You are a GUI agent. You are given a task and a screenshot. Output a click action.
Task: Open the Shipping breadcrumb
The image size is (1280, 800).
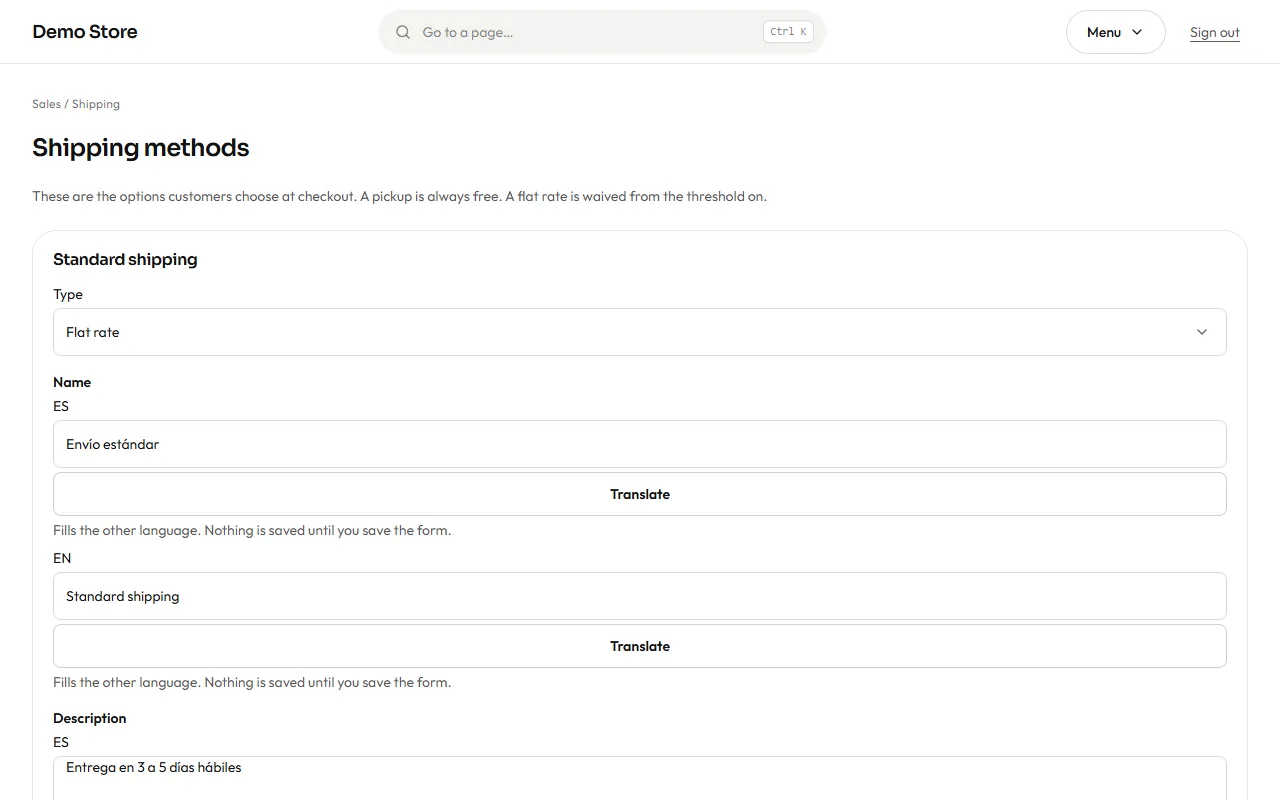[x=96, y=104]
